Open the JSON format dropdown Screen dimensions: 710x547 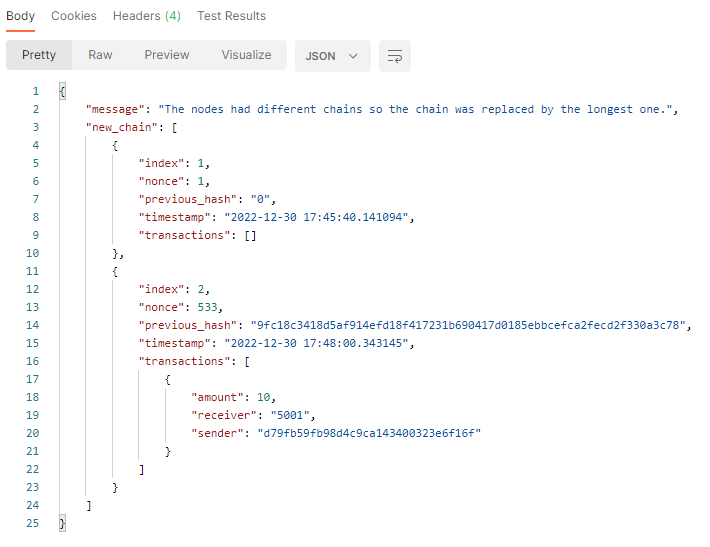click(332, 56)
